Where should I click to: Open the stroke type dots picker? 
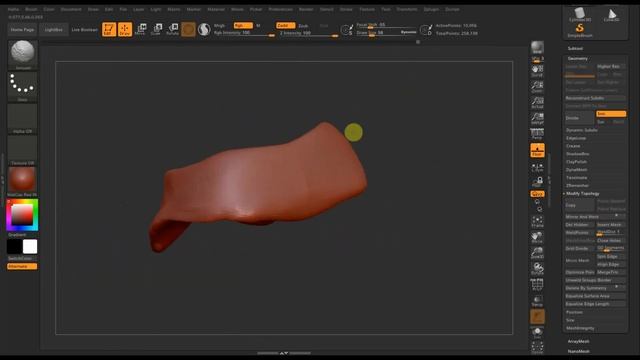point(22,87)
